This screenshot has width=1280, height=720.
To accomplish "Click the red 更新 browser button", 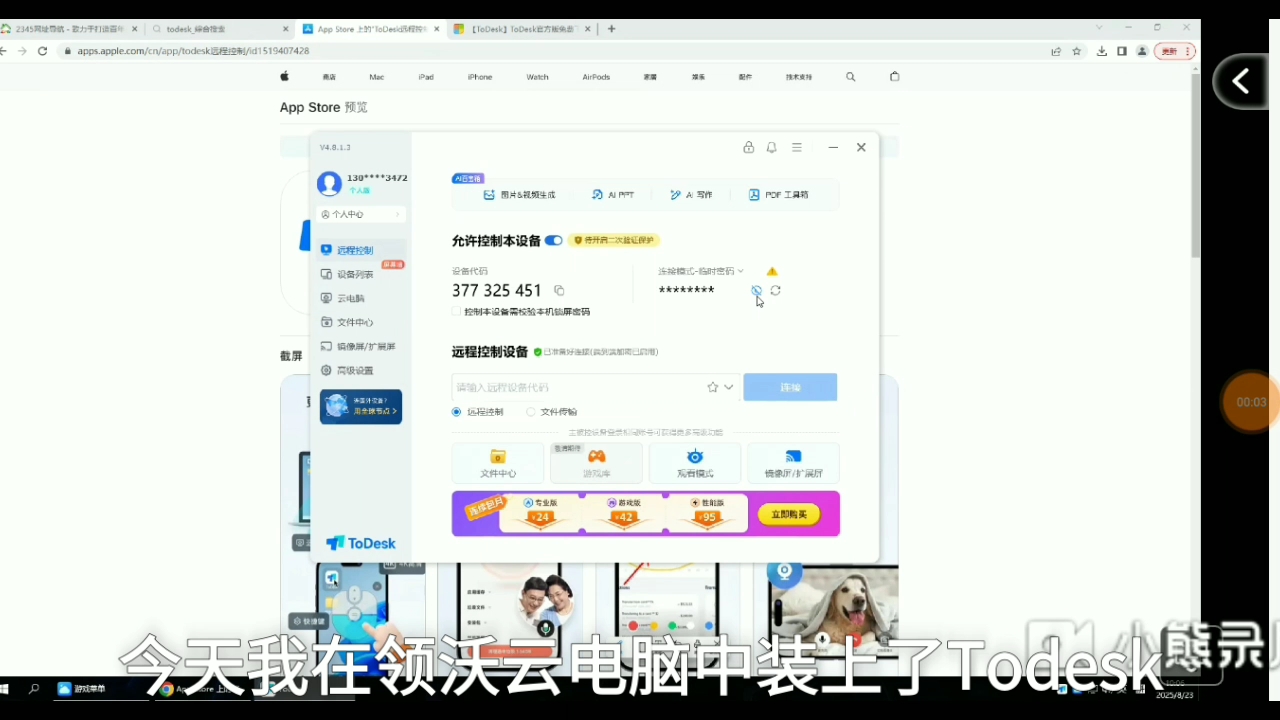I will point(1175,51).
